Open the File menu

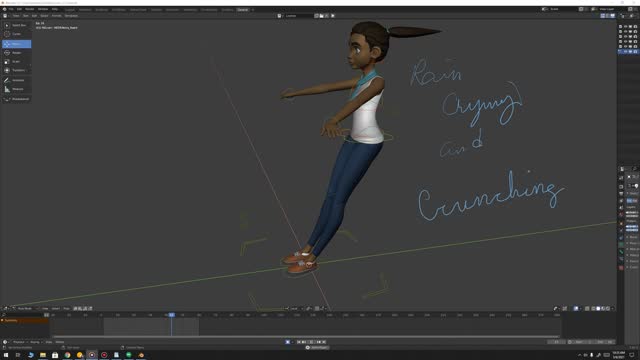(11, 9)
